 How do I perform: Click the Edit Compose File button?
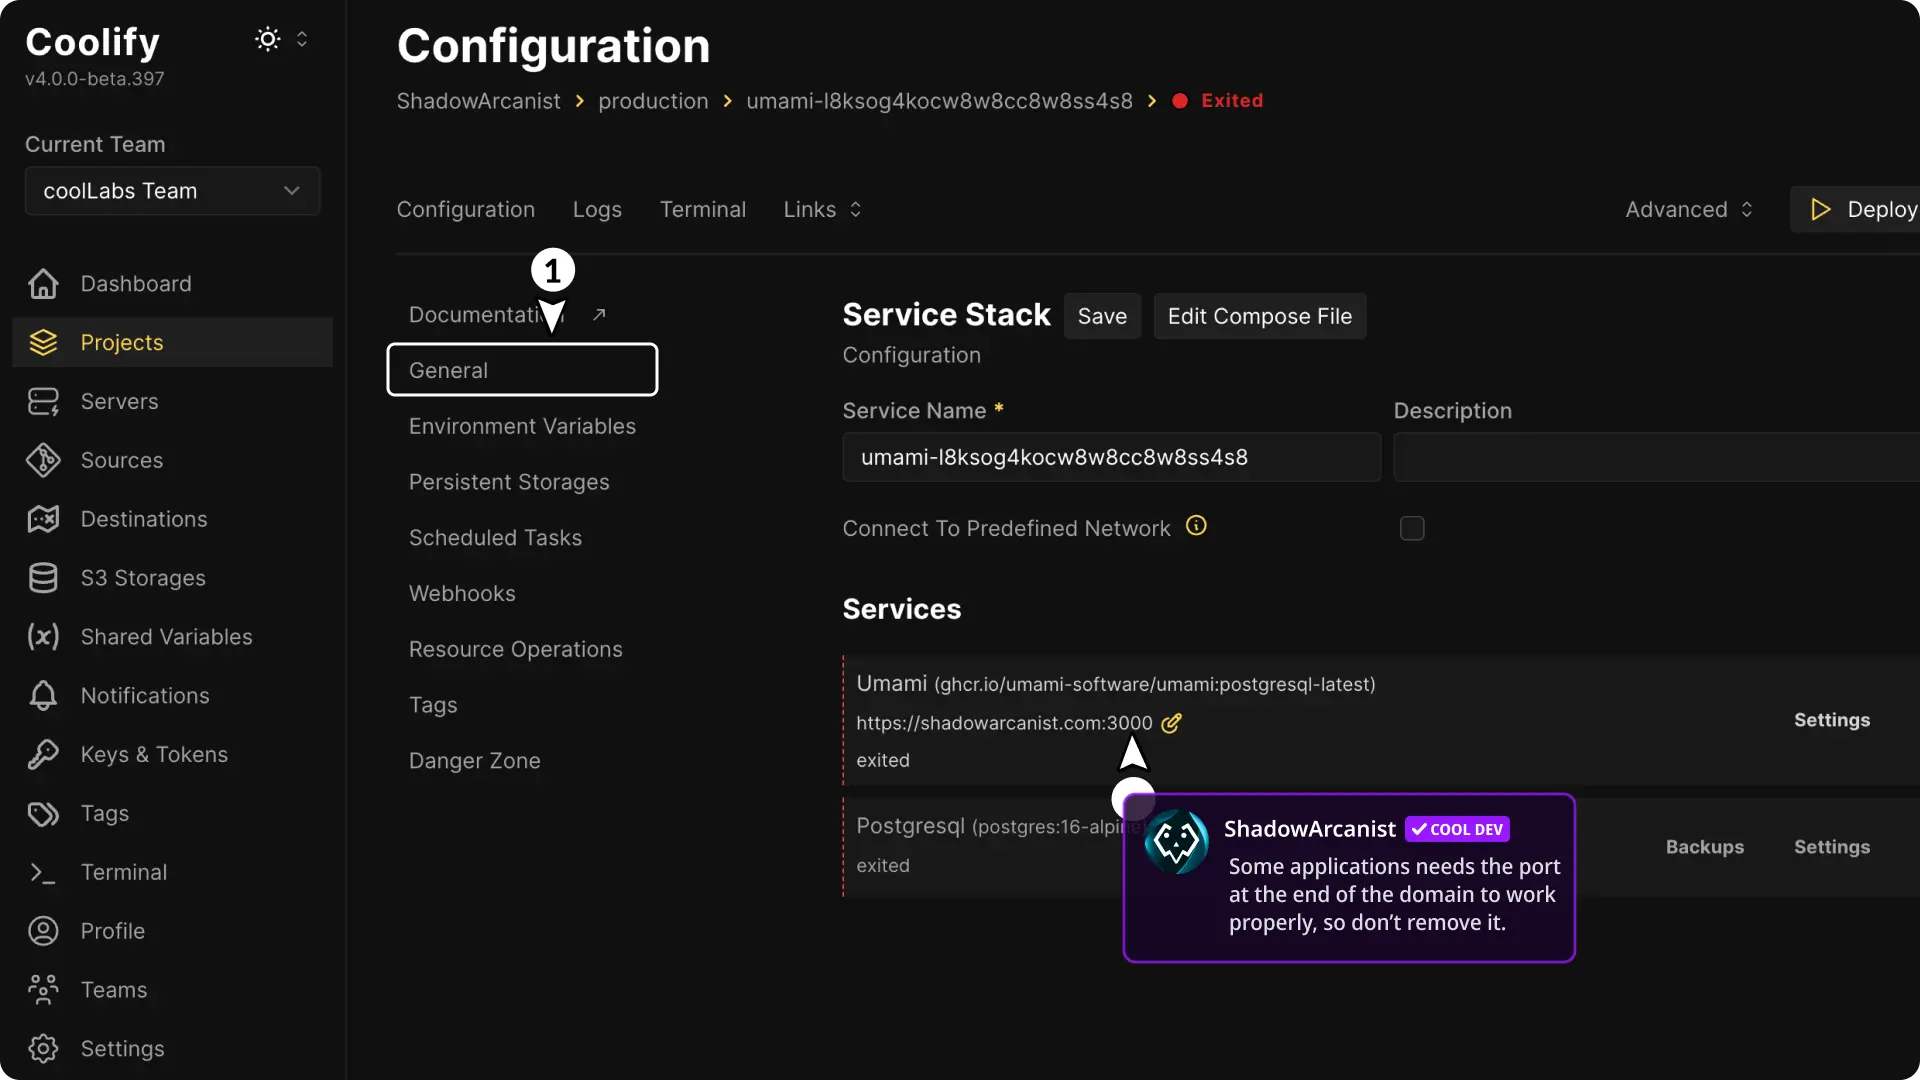1259,316
